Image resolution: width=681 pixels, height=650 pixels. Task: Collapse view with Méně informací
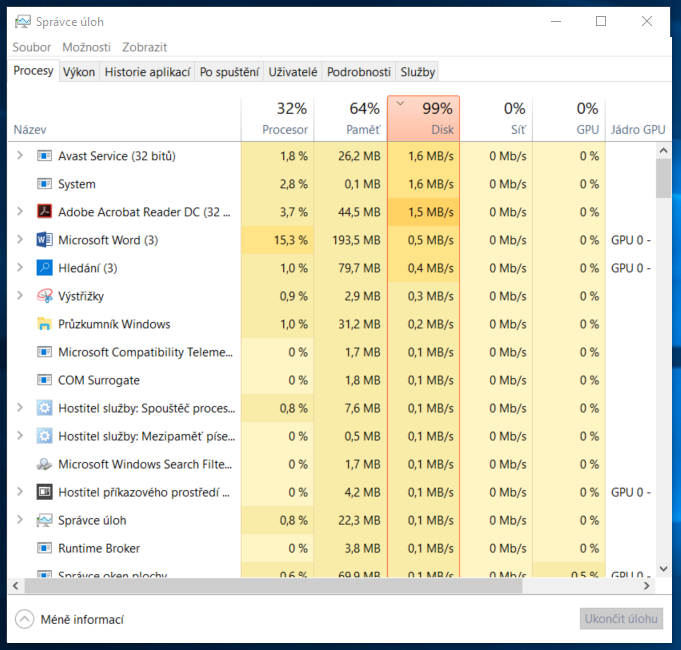pos(70,619)
